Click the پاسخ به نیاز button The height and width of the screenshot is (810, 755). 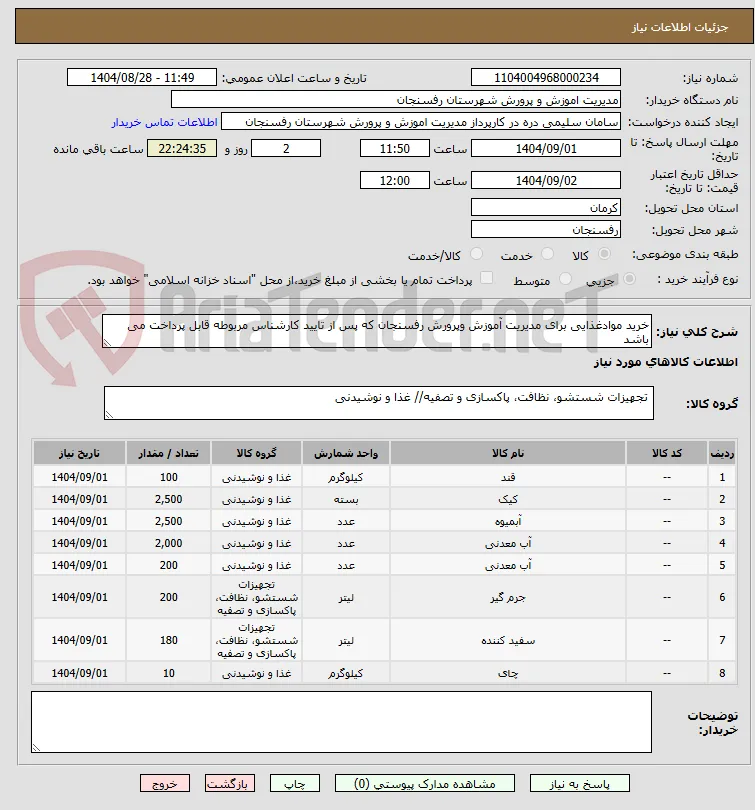click(579, 784)
